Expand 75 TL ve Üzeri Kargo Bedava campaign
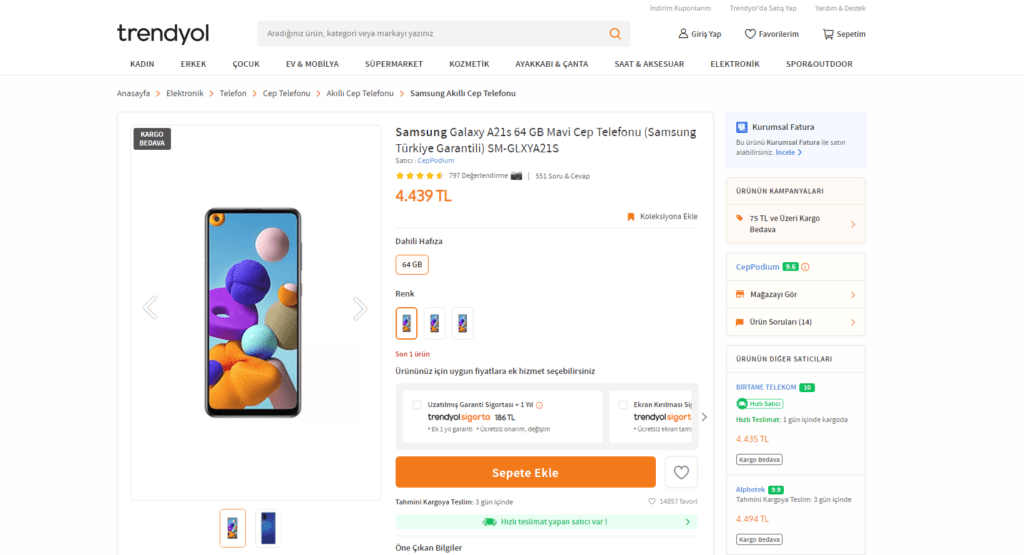The height and width of the screenshot is (555, 1024). pos(795,224)
